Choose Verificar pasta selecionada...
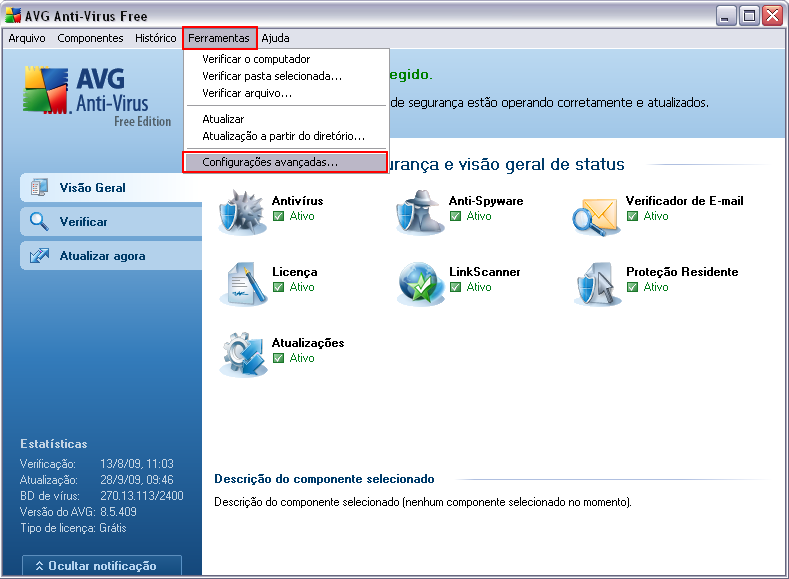The image size is (789, 579). pos(287,76)
